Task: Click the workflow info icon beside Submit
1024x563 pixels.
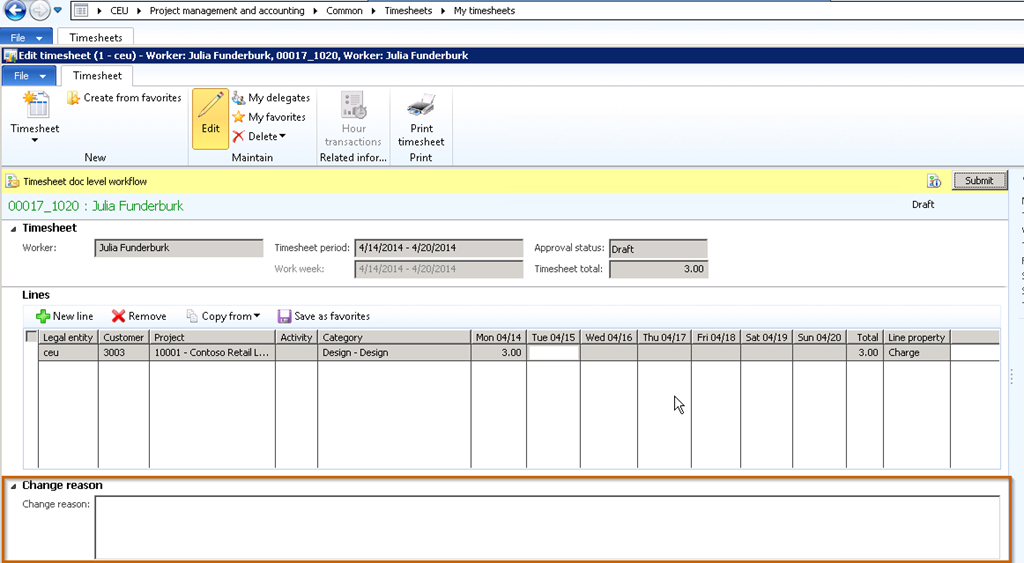Action: 934,181
